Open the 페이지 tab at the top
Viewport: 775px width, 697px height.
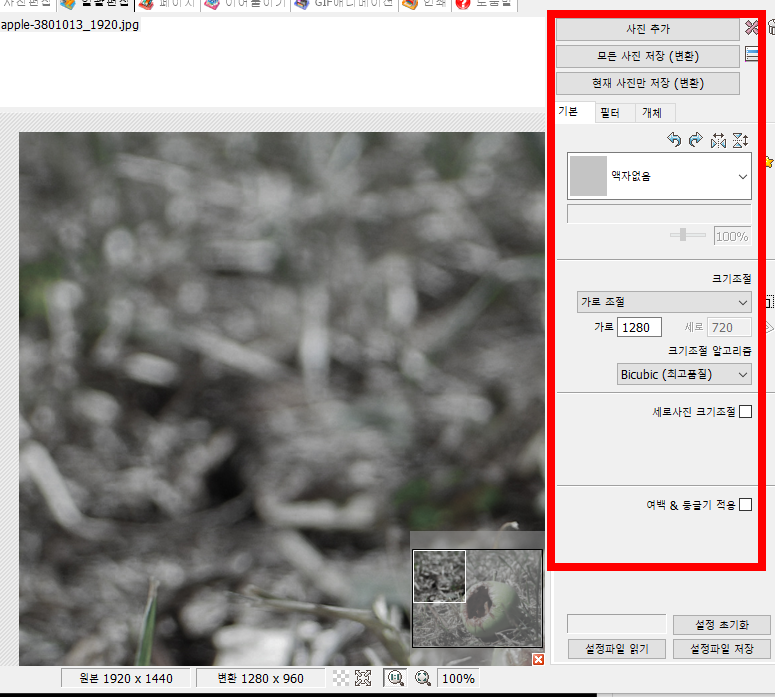[168, 4]
